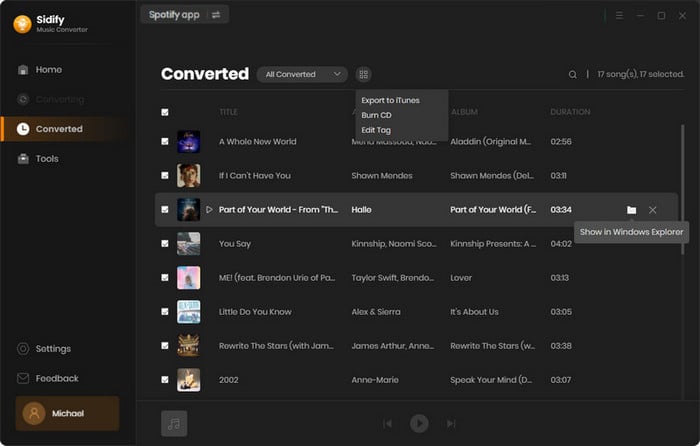Open the grid tools icon beside the filter
Screen dimensions: 700x446
363,74
